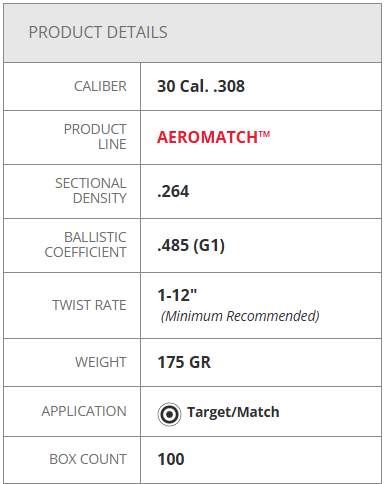Click the Target/Match bullseye icon
The height and width of the screenshot is (484, 384).
tap(169, 414)
